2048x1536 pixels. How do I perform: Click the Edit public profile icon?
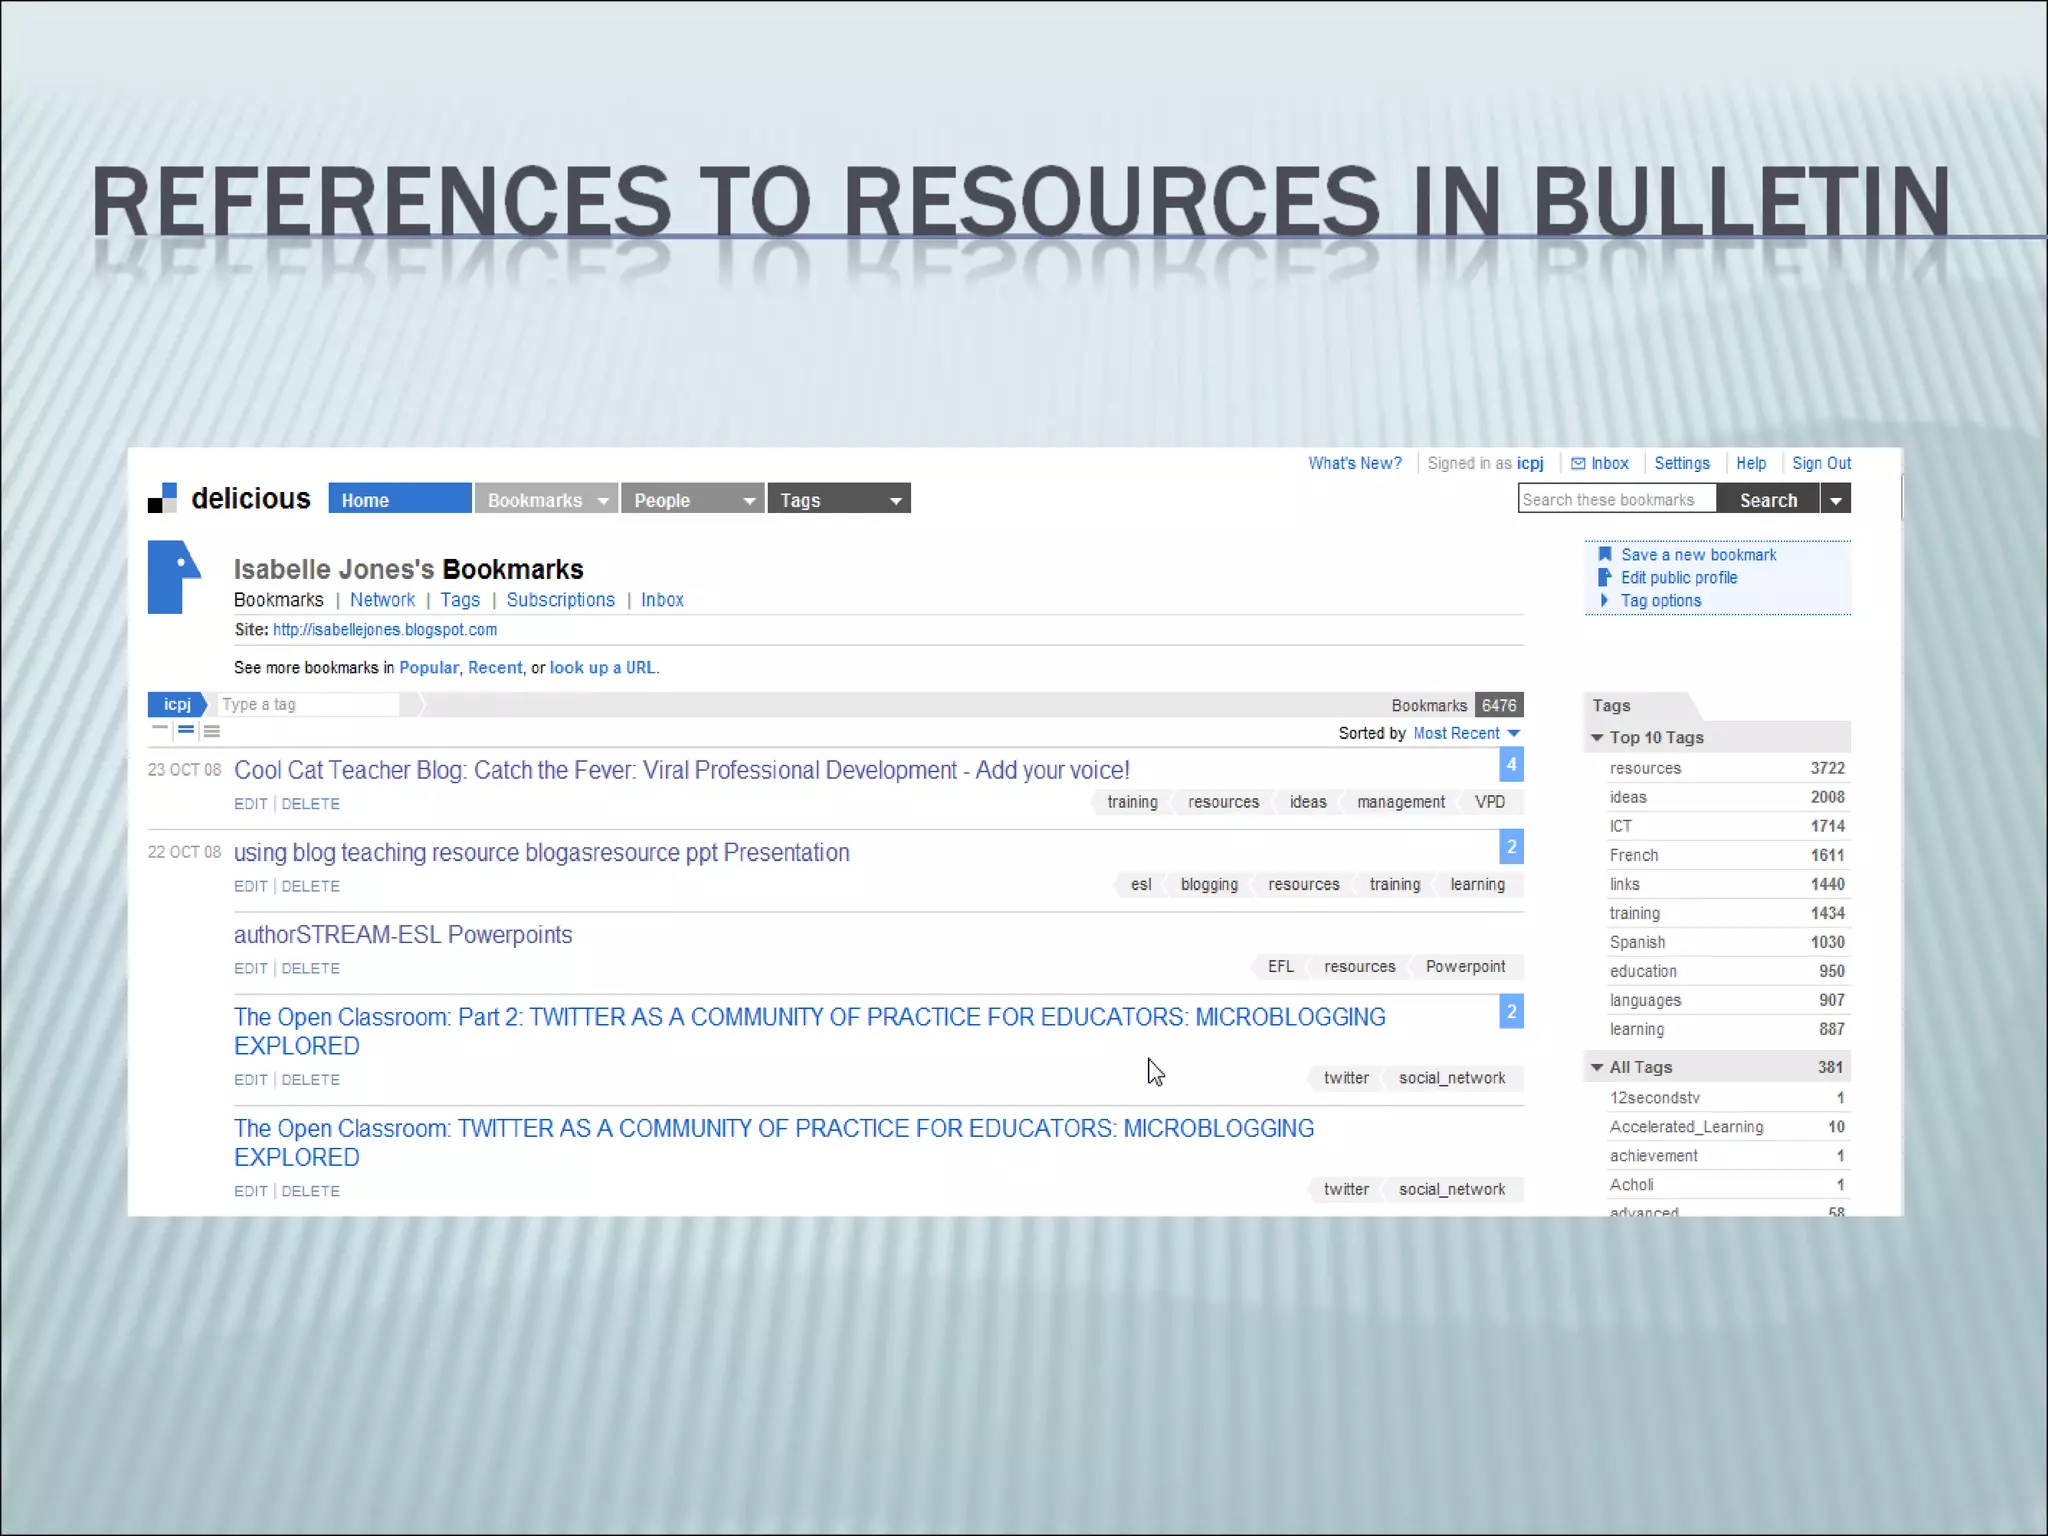1605,577
